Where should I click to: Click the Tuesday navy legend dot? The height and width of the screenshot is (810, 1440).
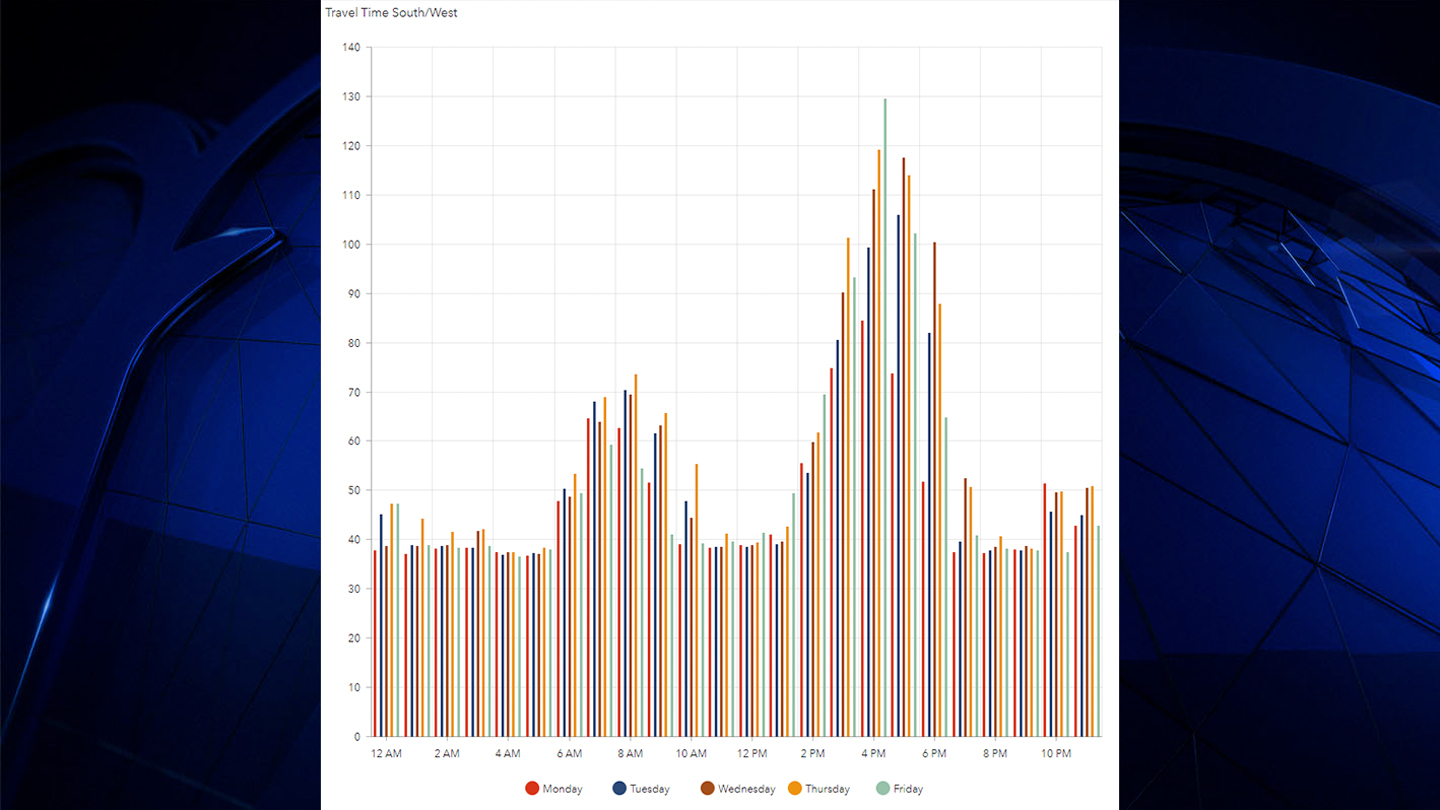[619, 789]
